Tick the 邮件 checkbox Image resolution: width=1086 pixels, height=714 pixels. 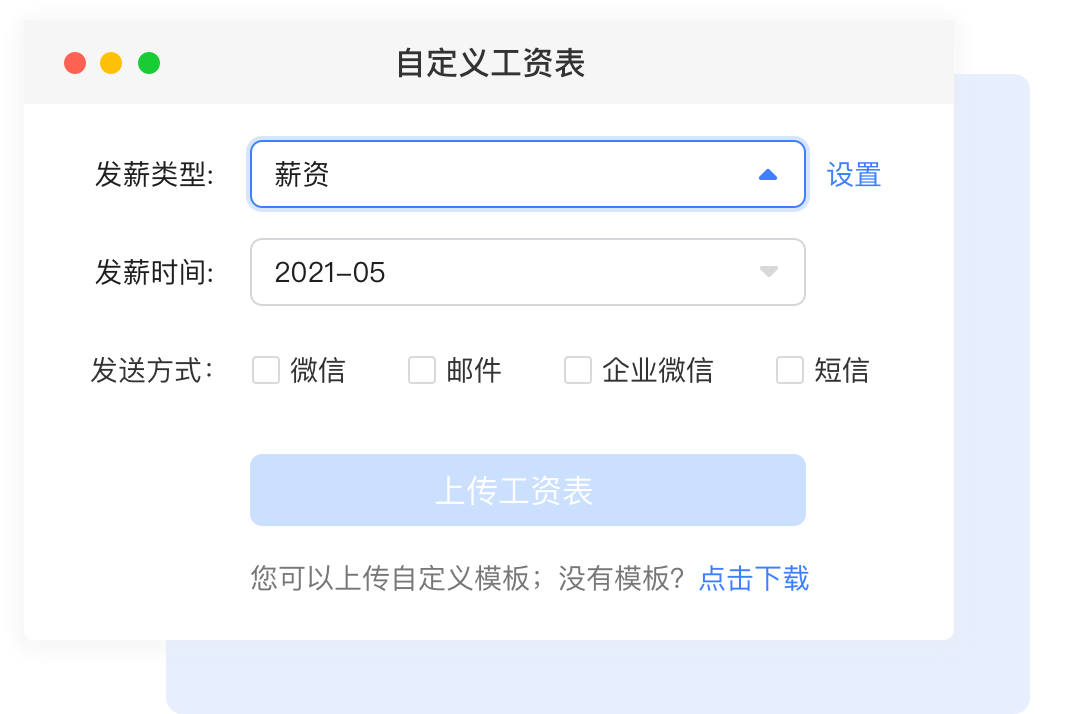(x=422, y=371)
